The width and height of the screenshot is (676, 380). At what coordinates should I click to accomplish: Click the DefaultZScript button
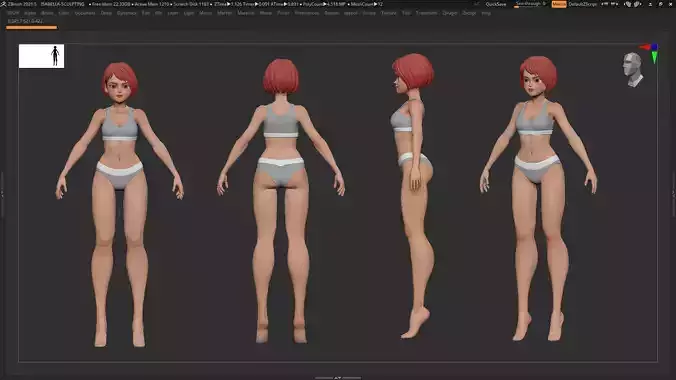click(x=582, y=4)
